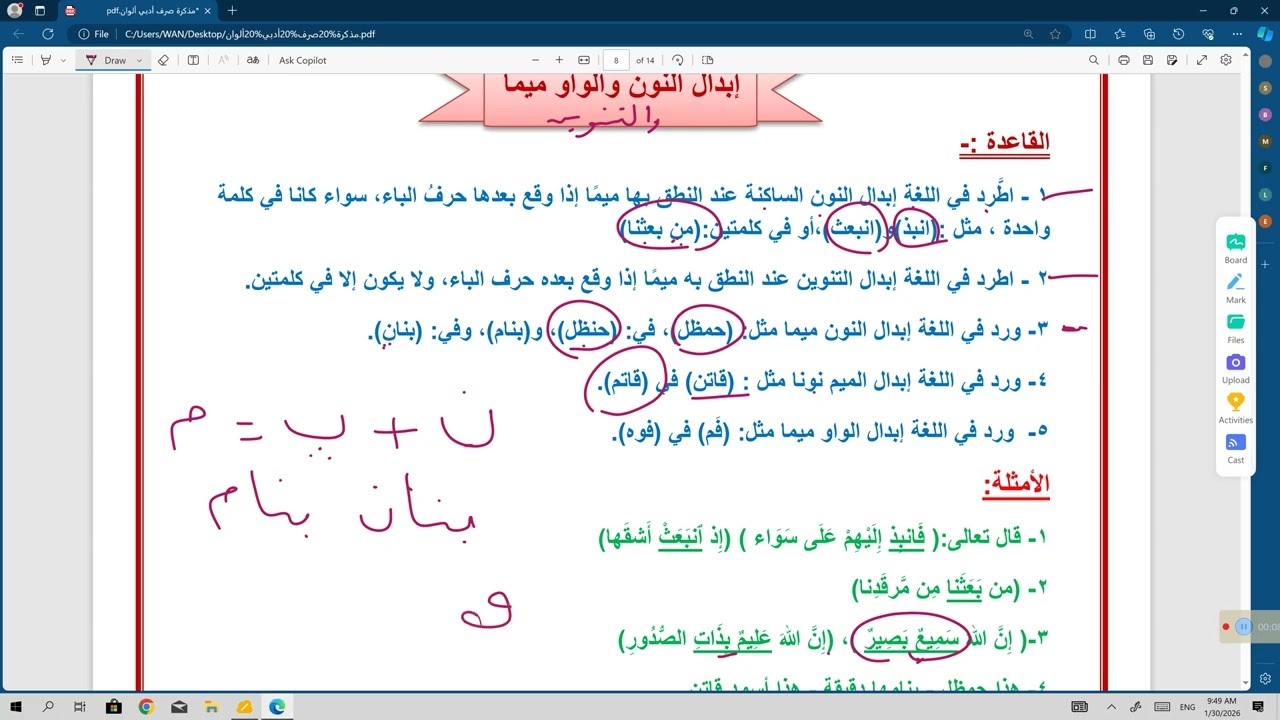Select the Highlight tool in PDF toolbar
1280x720 pixels.
pyautogui.click(x=45, y=60)
